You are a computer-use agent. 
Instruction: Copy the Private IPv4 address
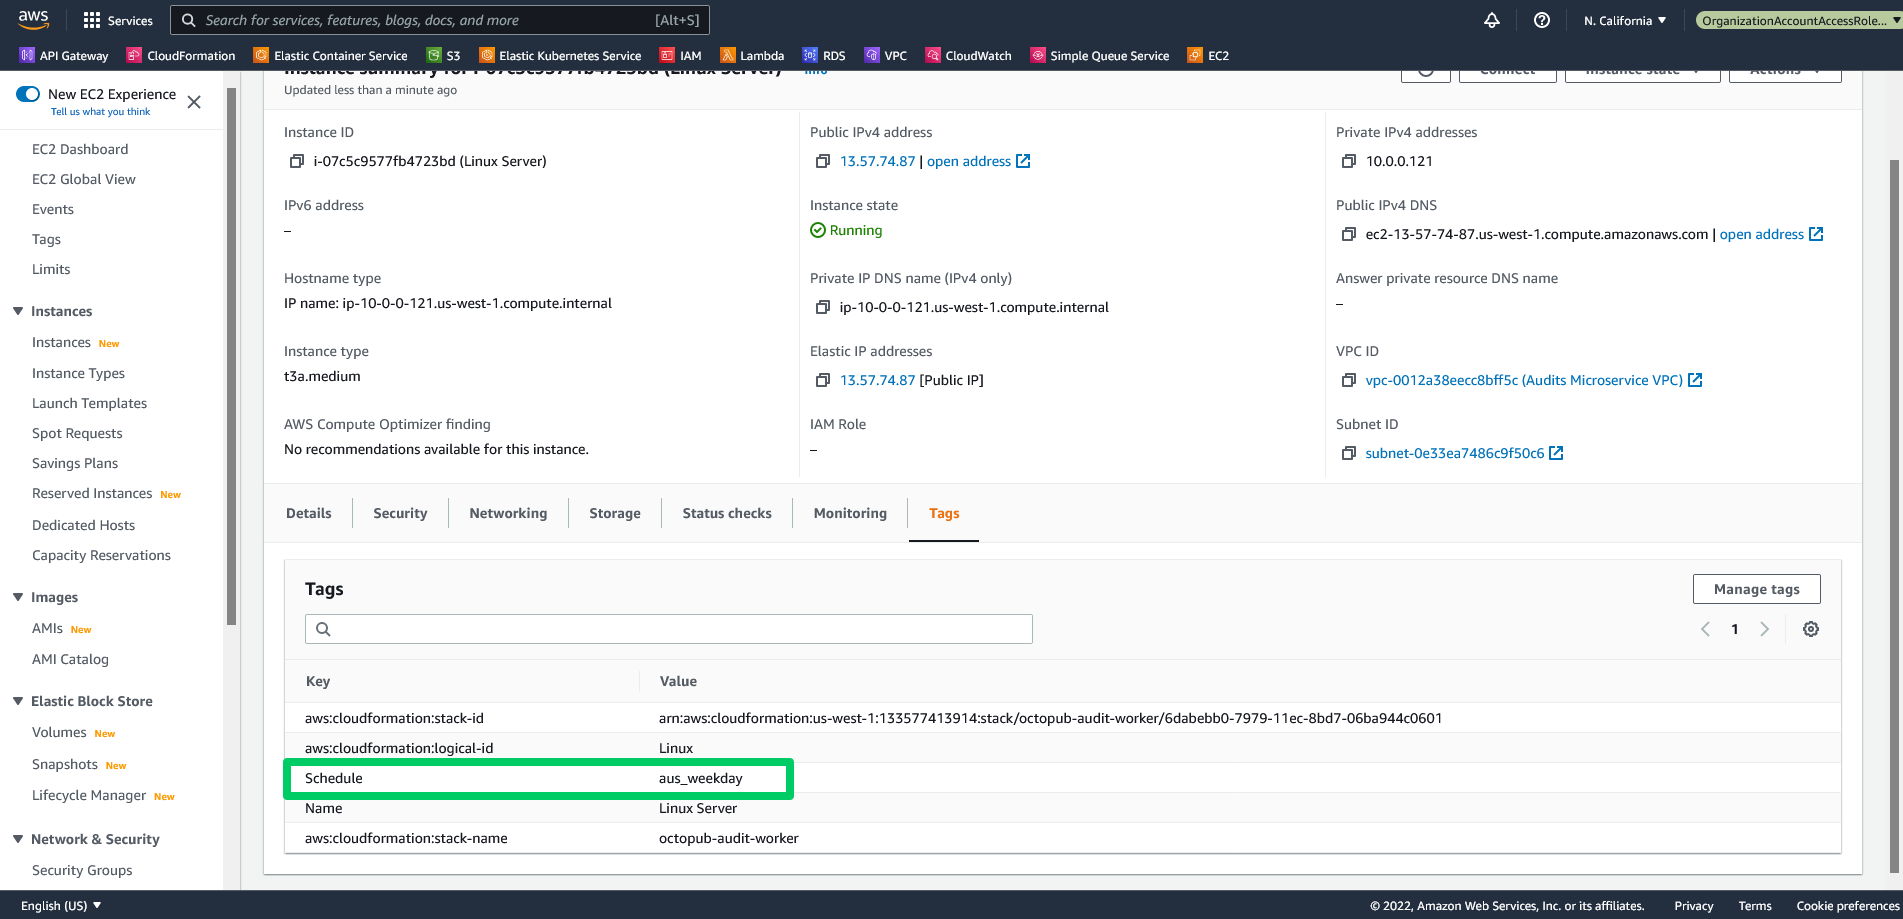tap(1348, 161)
